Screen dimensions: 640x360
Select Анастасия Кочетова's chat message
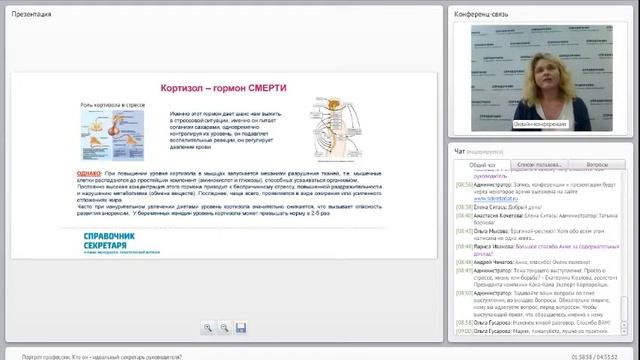click(537, 219)
